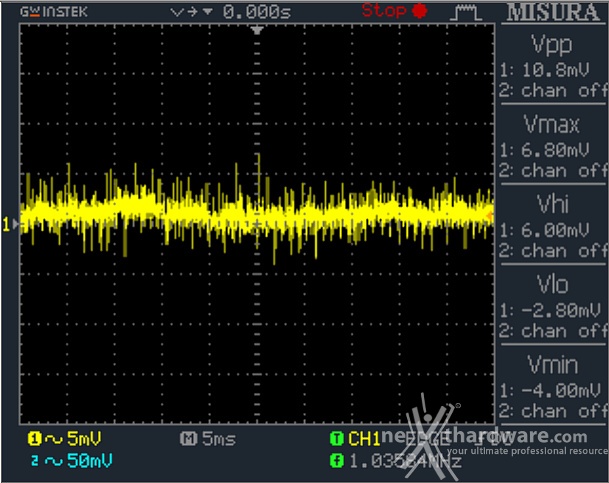Click the M timebase badge icon
Image resolution: width=609 pixels, height=483 pixels.
coord(189,439)
